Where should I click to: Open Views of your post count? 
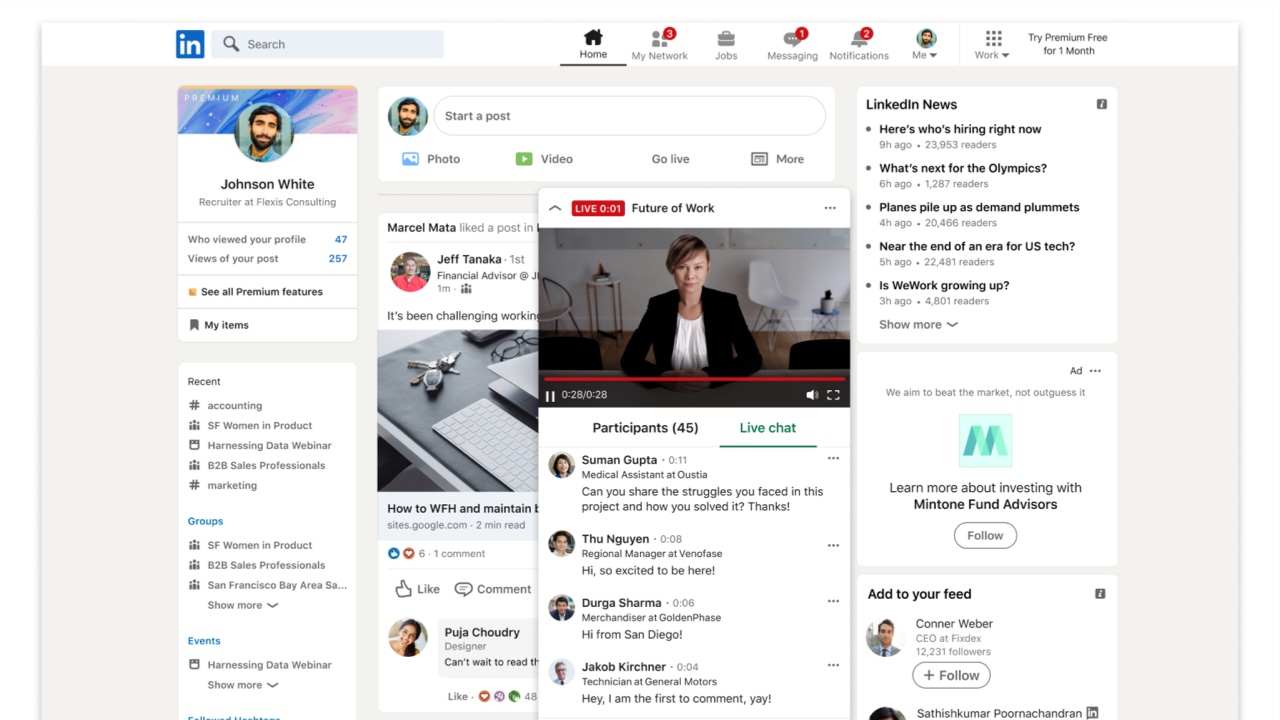pyautogui.click(x=267, y=259)
